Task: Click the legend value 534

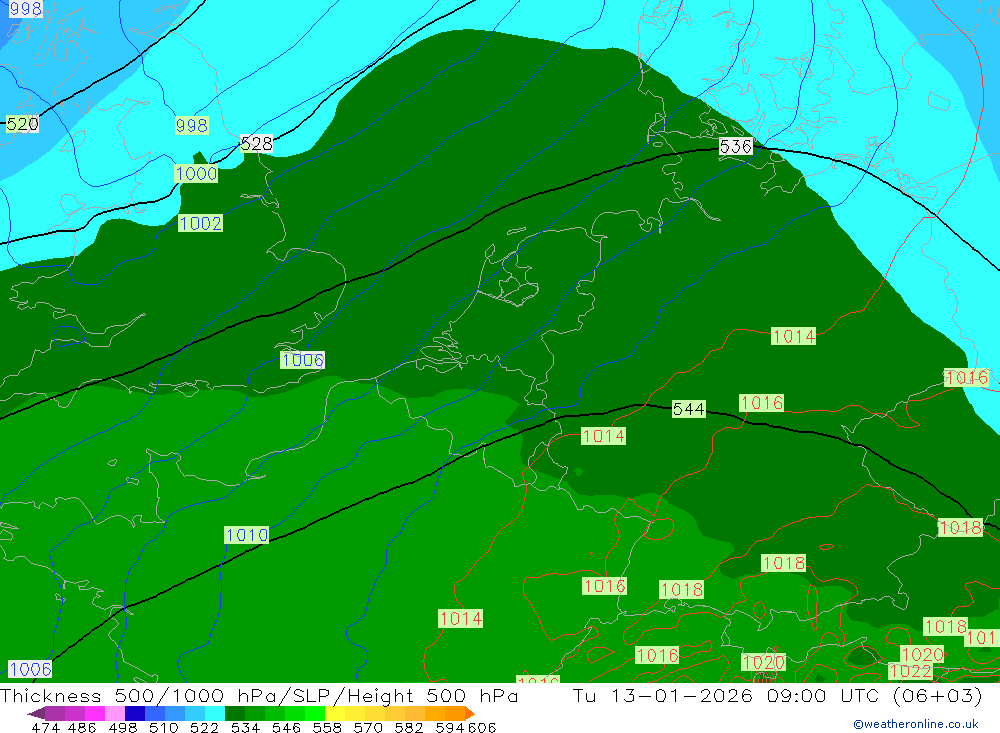Action: (246, 727)
